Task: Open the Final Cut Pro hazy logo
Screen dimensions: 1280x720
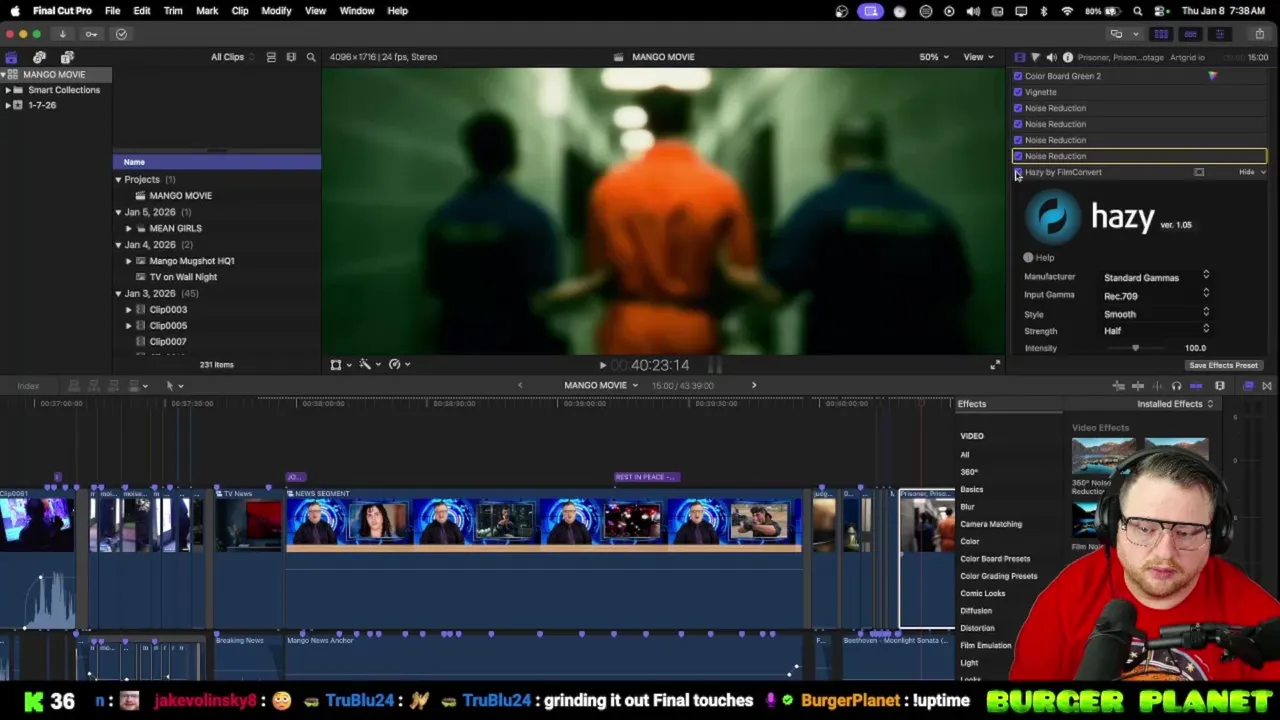Action: [1053, 216]
